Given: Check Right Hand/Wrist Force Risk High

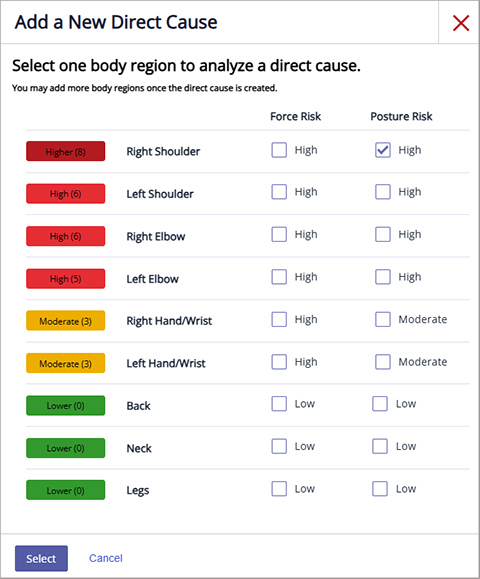Looking at the screenshot, I should (279, 319).
